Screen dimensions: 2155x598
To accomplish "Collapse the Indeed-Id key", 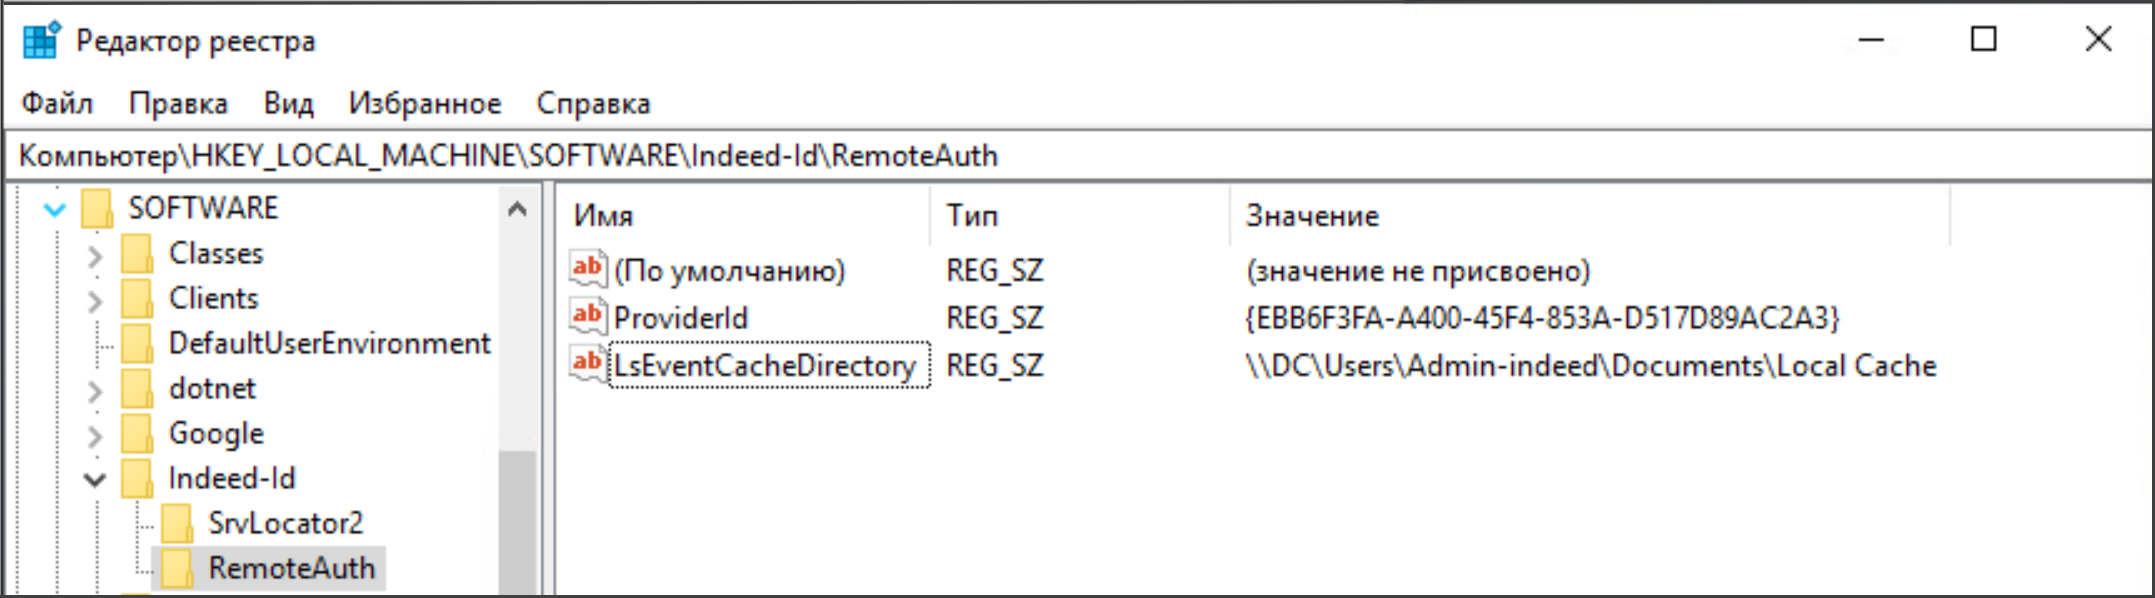I will click(x=95, y=479).
